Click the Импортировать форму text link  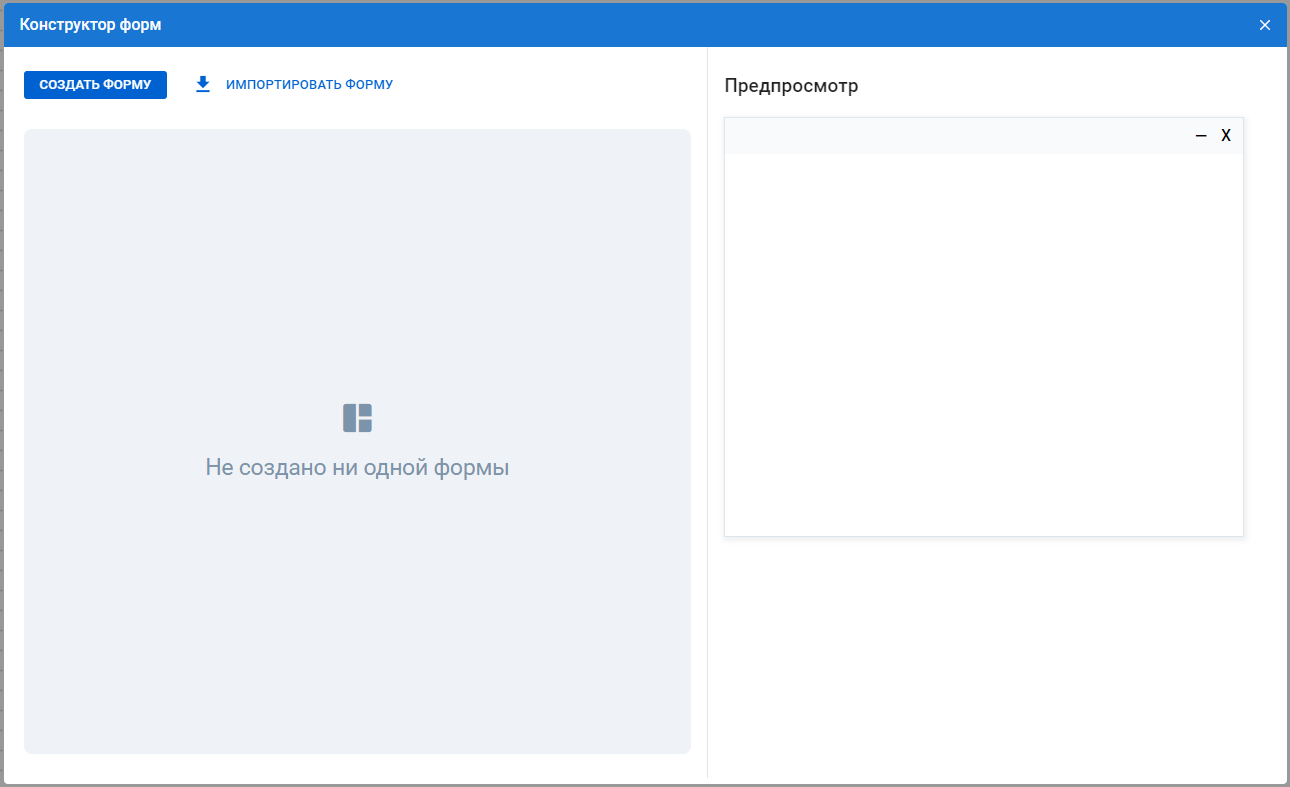(x=309, y=85)
